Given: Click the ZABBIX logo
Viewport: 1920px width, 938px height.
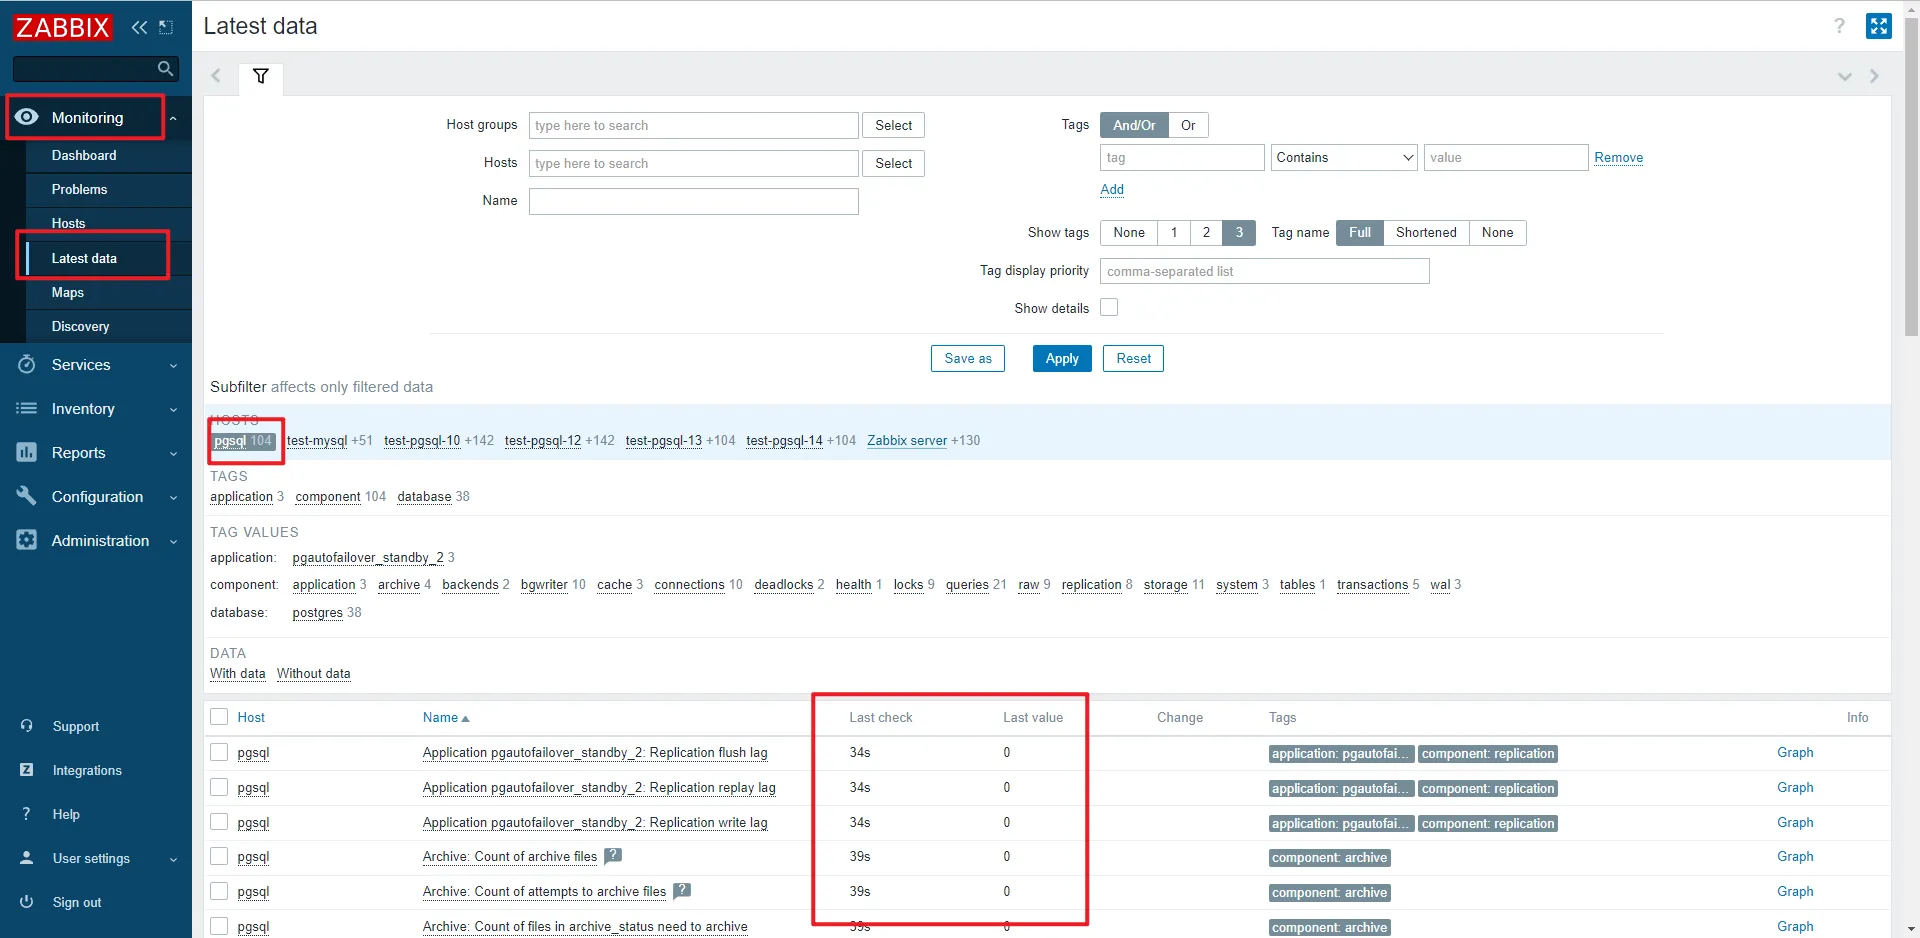Looking at the screenshot, I should (x=62, y=27).
